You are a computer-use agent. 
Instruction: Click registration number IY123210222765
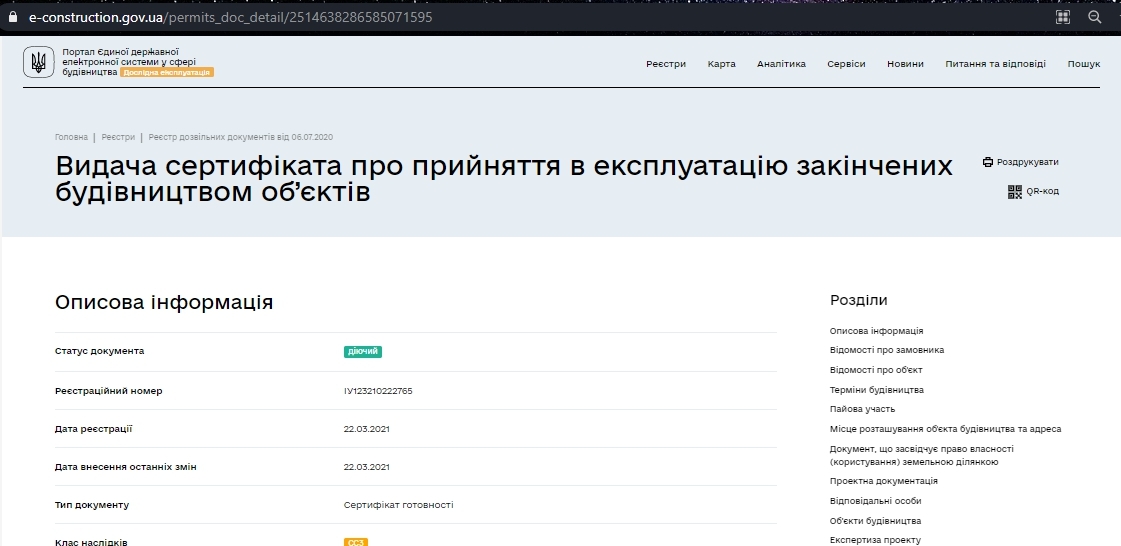coord(378,391)
